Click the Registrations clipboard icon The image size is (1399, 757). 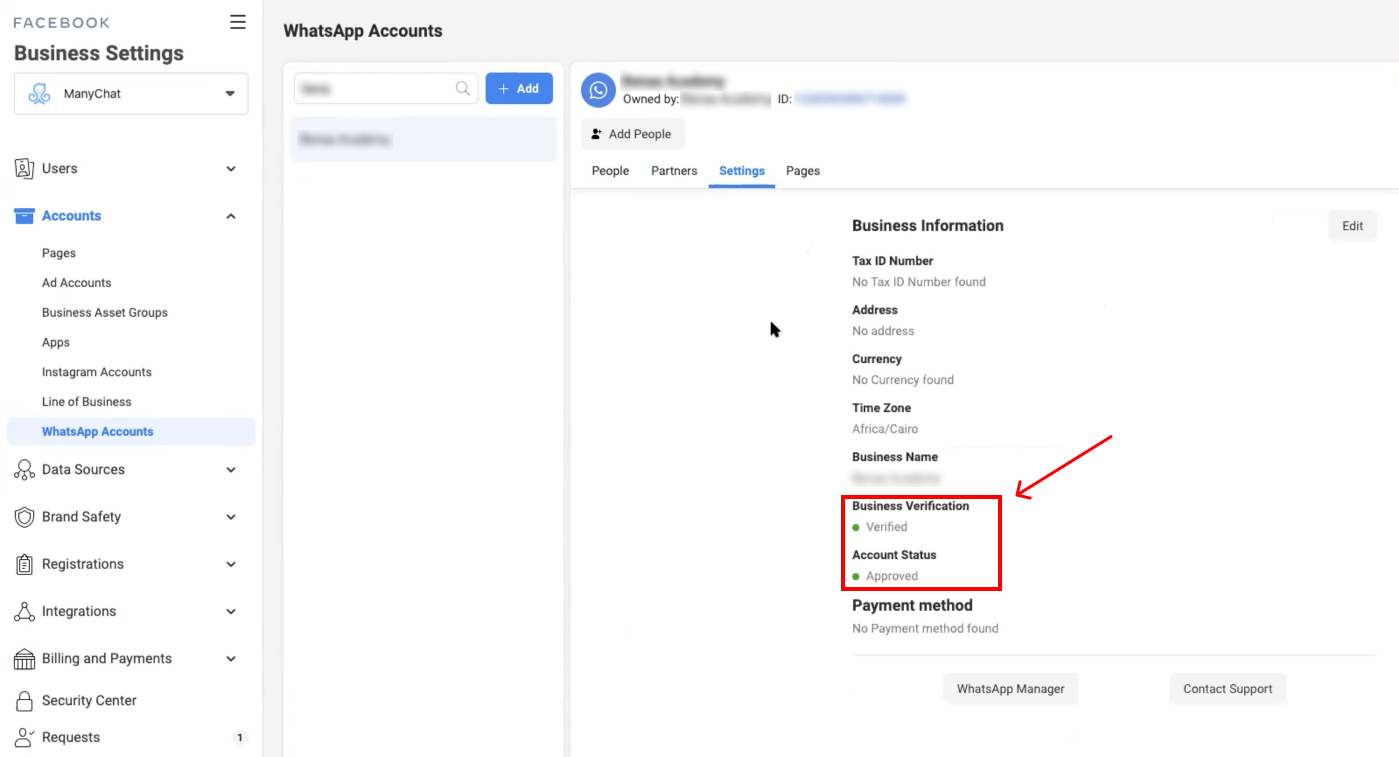[x=24, y=564]
